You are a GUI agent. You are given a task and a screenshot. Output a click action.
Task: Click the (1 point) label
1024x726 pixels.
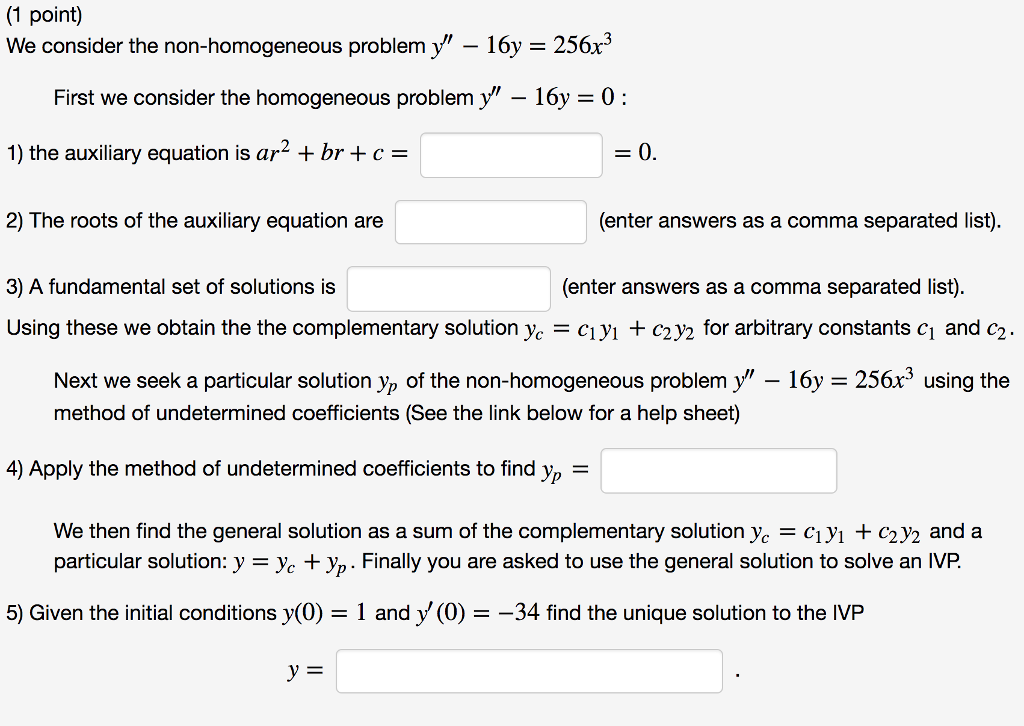click(42, 15)
